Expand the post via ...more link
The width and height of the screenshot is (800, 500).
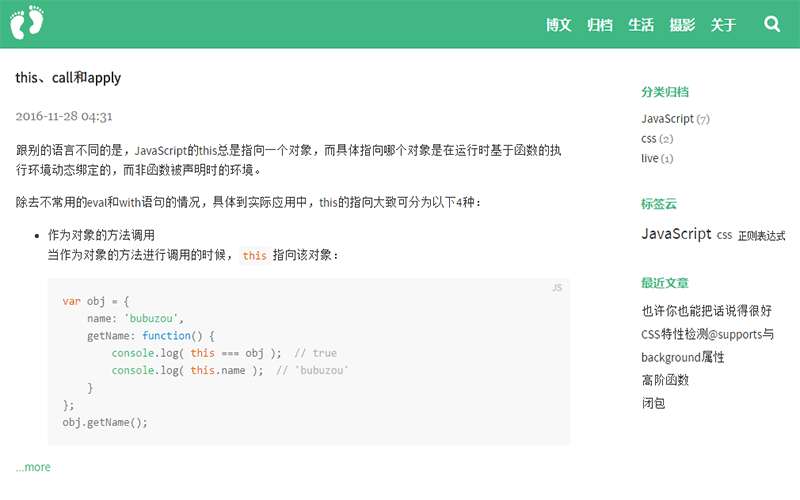(33, 467)
